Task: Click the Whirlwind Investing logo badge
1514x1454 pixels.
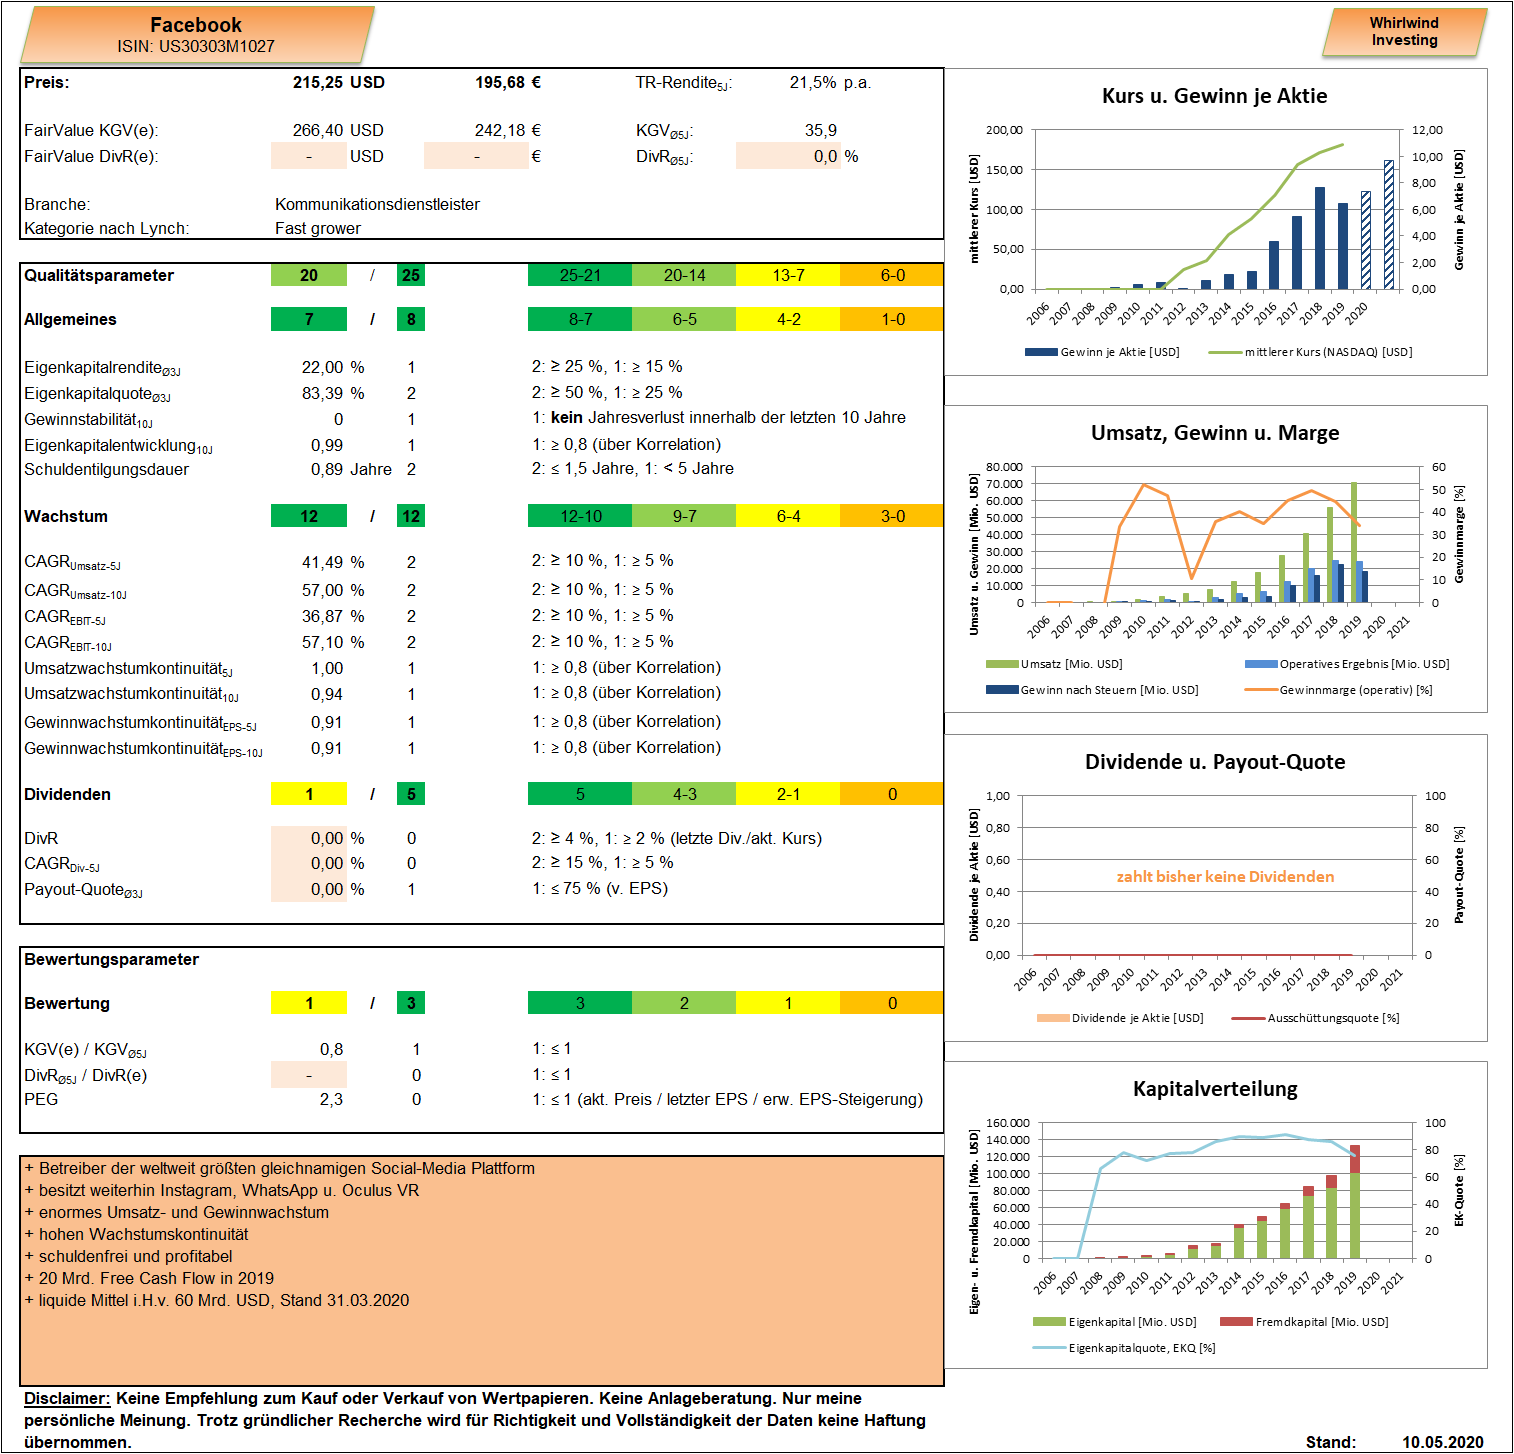Action: (x=1404, y=32)
